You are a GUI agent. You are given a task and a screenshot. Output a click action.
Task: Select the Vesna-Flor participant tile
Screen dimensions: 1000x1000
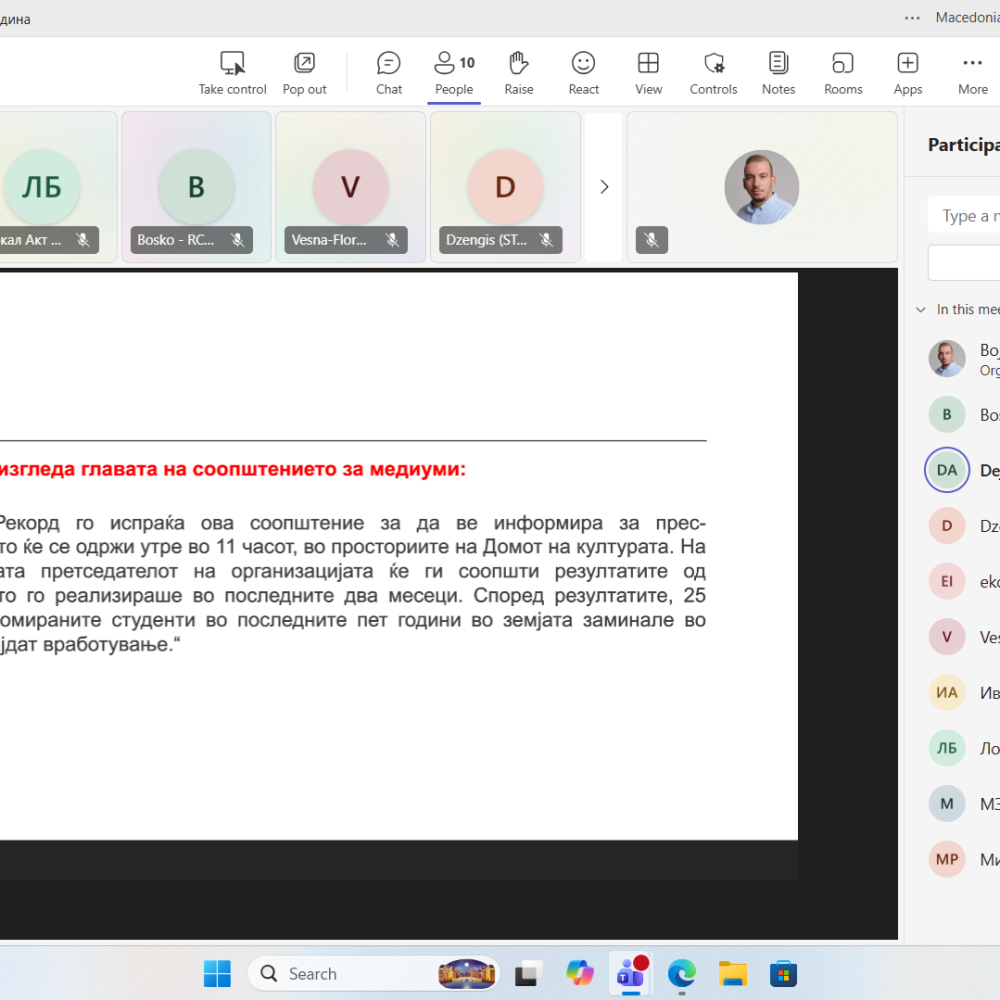pos(350,187)
